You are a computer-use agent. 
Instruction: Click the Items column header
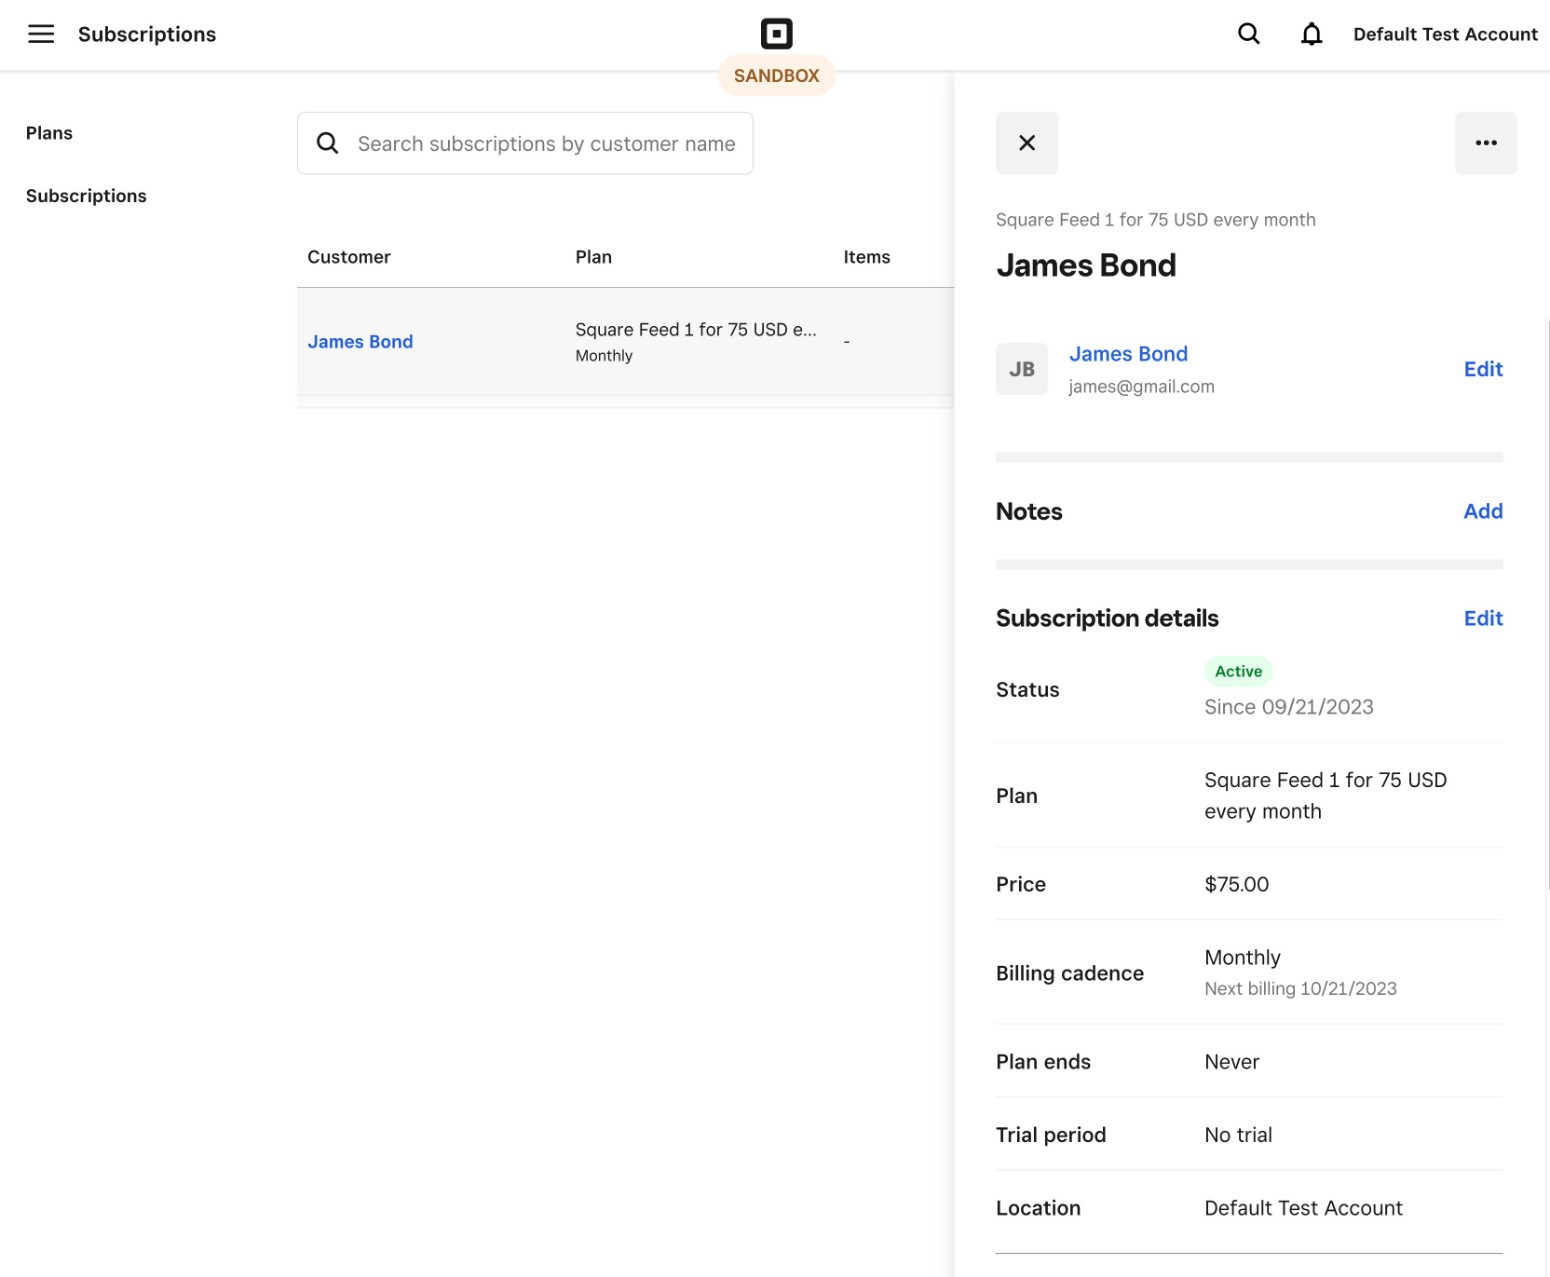pyautogui.click(x=866, y=257)
